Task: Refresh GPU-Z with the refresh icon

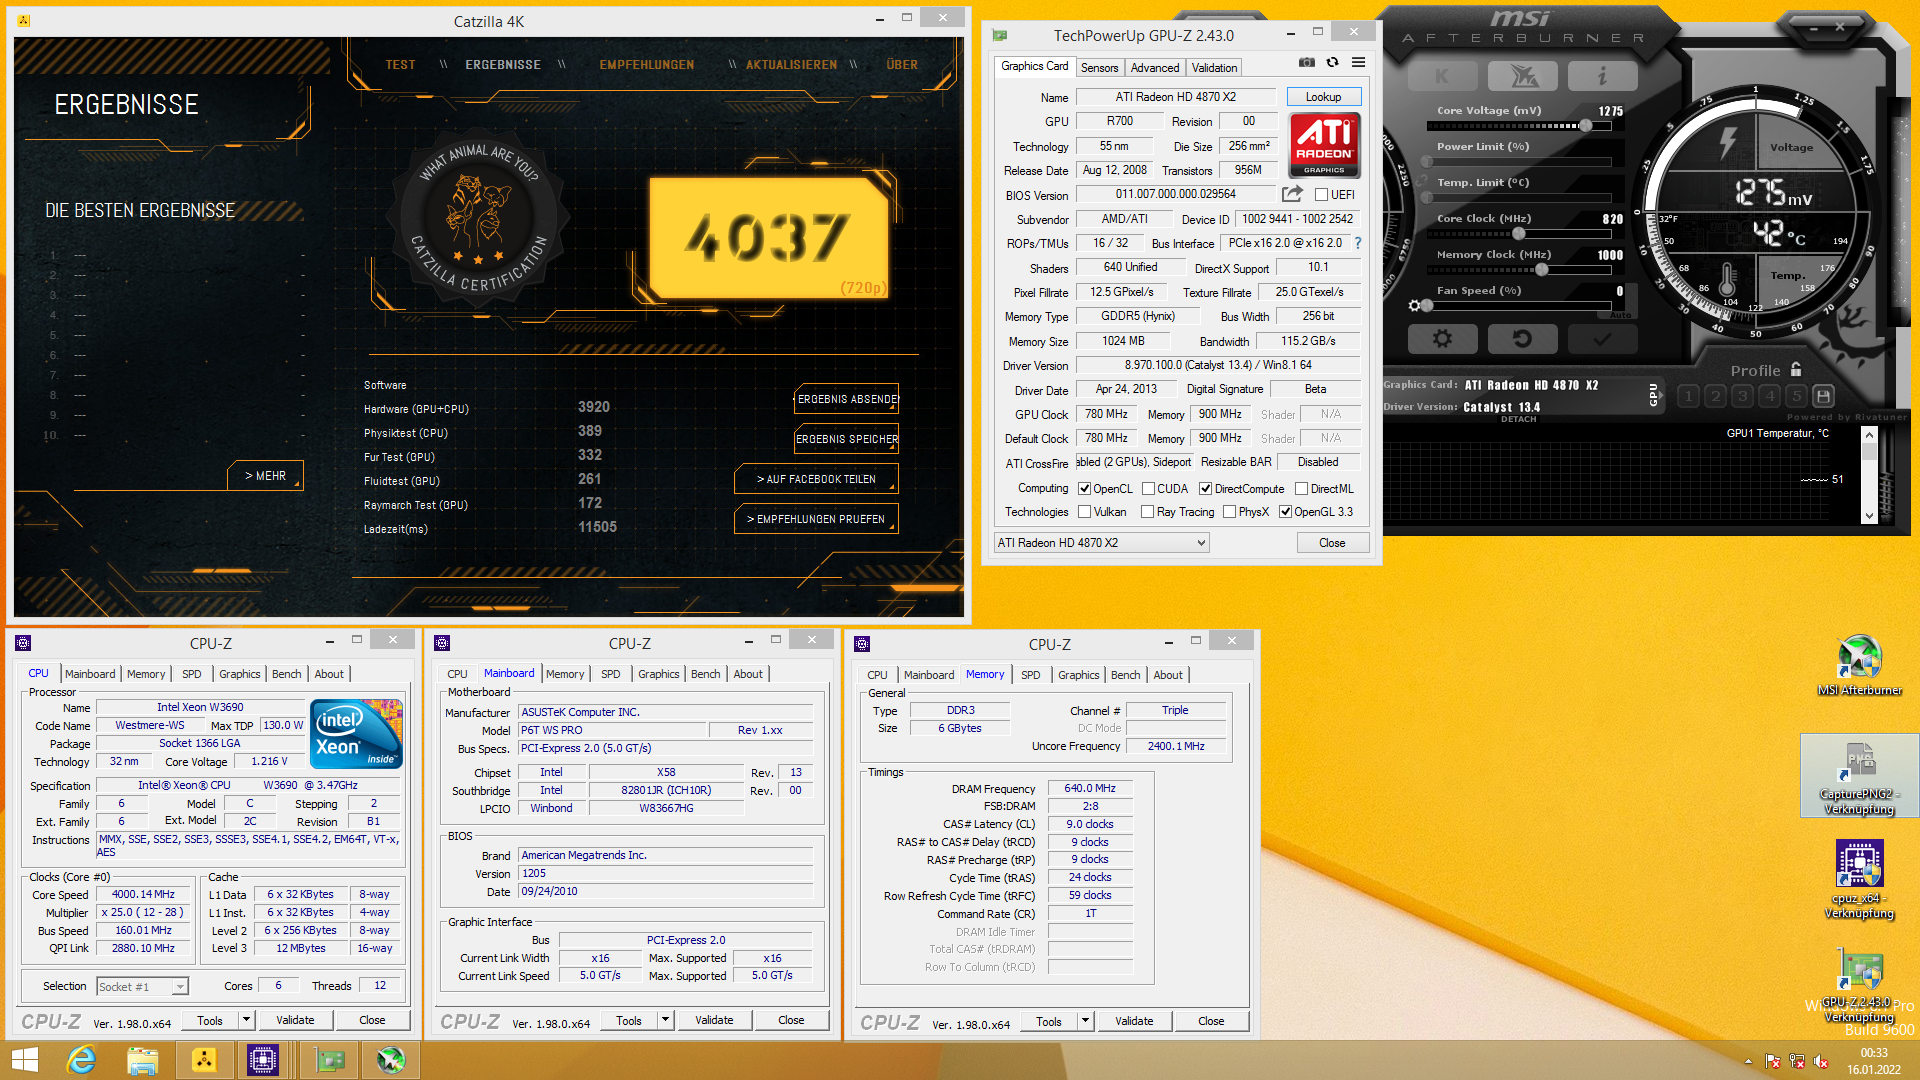Action: point(1332,62)
